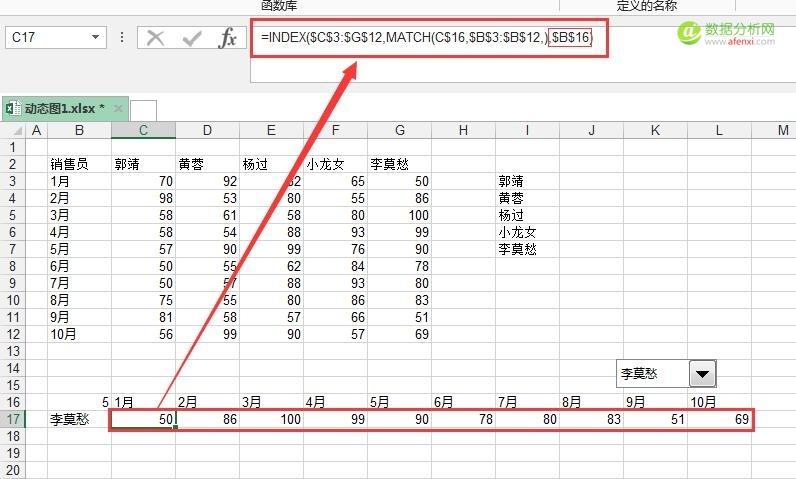Select the 动态图1.xlsx workbook tab
This screenshot has width=796, height=479.
click(x=65, y=108)
